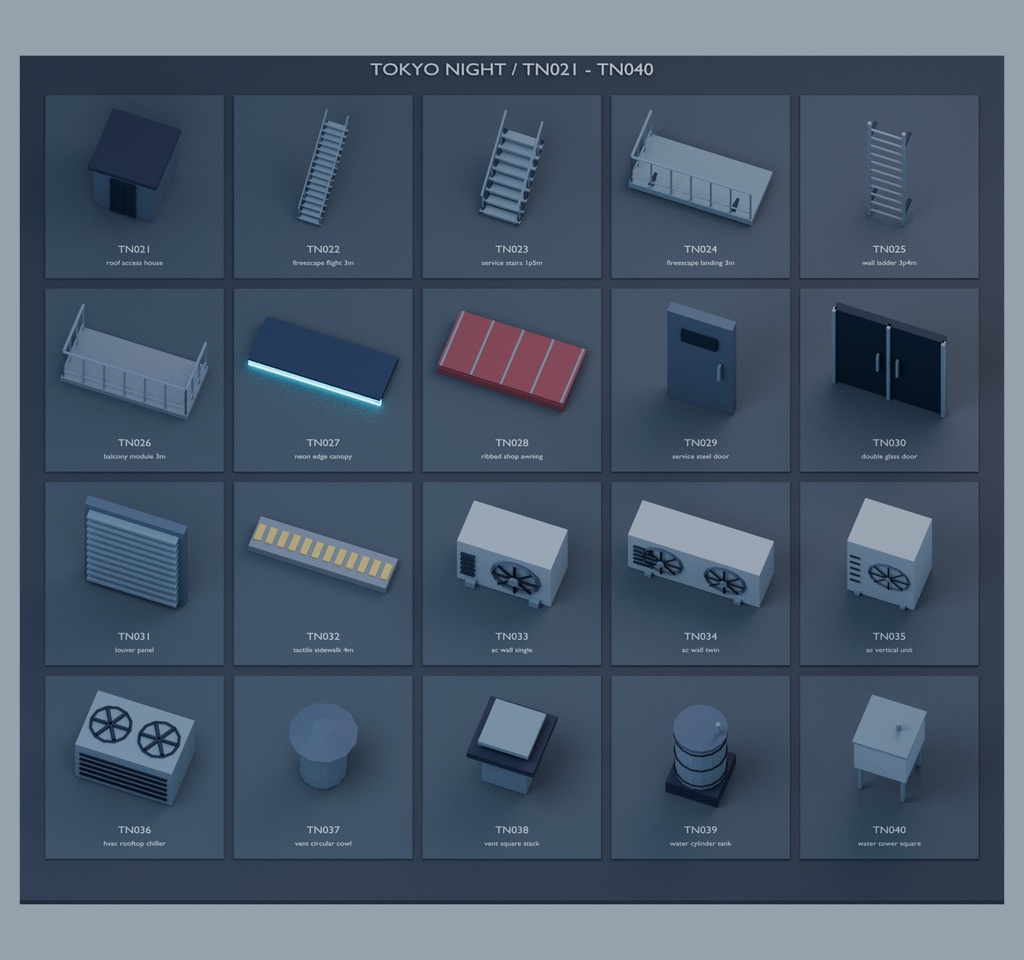The image size is (1024, 960).
Task: Click the 'TN023' code label
Action: click(512, 249)
